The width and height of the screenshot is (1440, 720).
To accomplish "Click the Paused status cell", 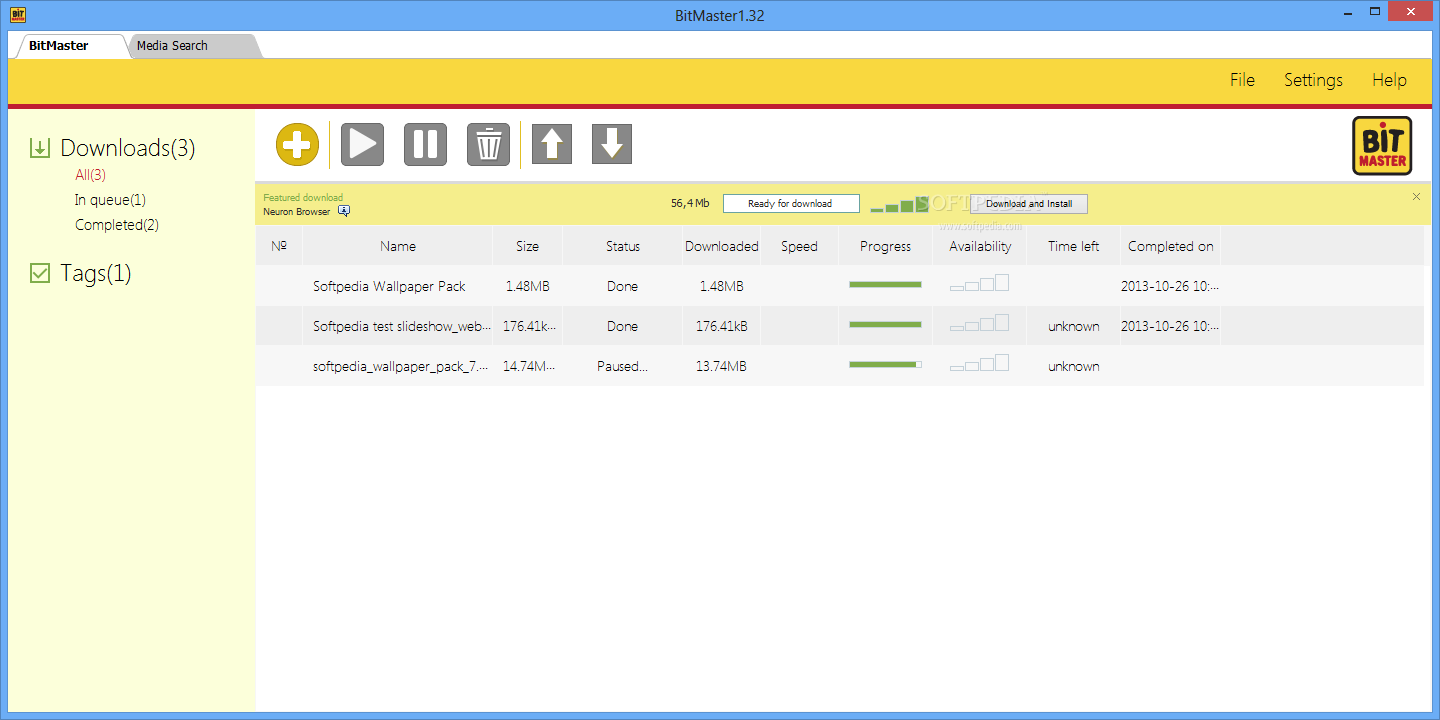I will (623, 366).
